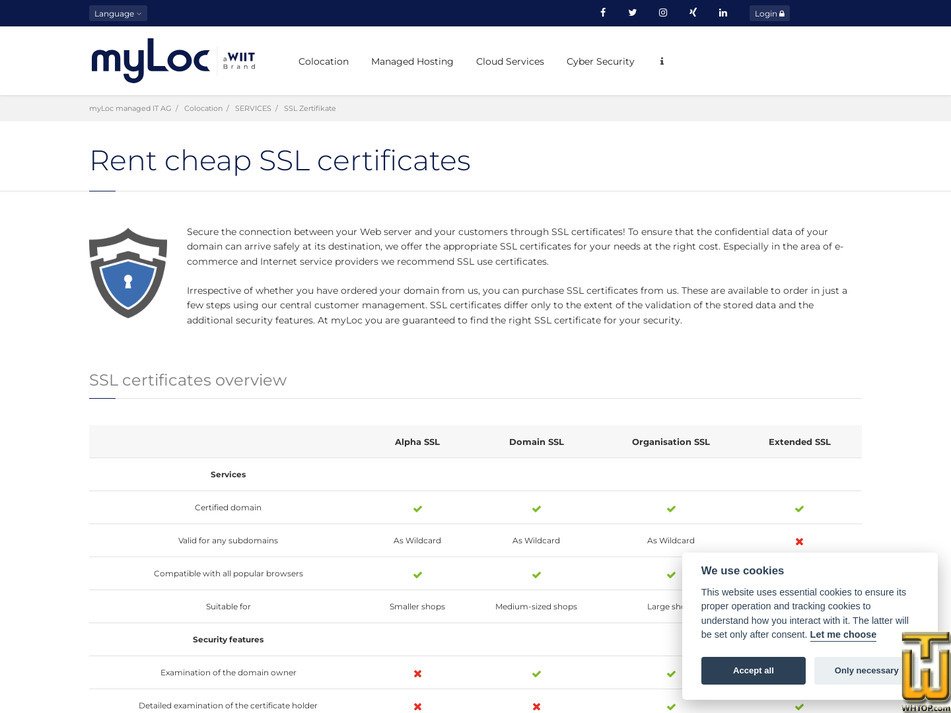Viewport: 951px width, 713px height.
Task: Click Domain SSL Certified domain checkmark
Action: pos(536,509)
